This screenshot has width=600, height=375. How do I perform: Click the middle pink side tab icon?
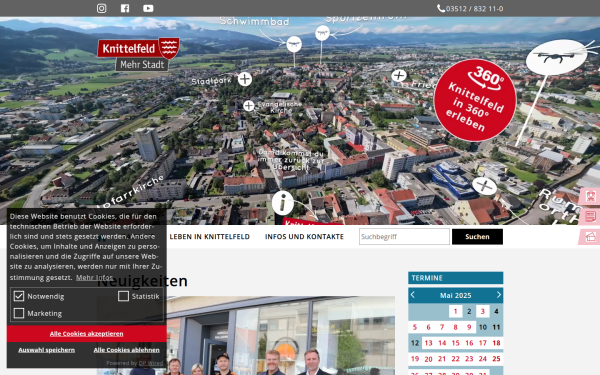590,217
